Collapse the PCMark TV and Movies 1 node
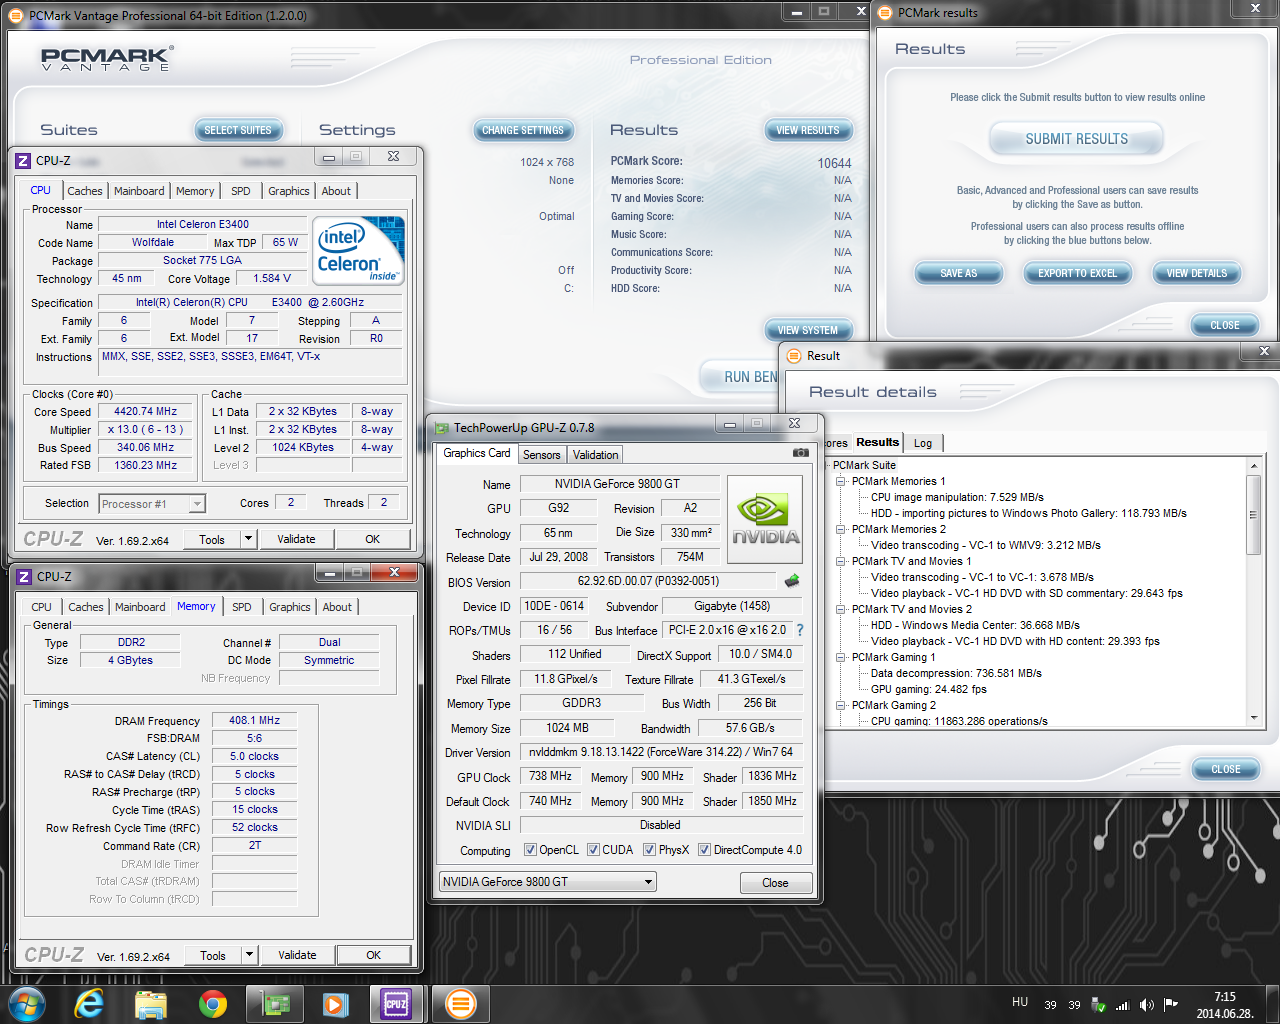 pos(841,561)
